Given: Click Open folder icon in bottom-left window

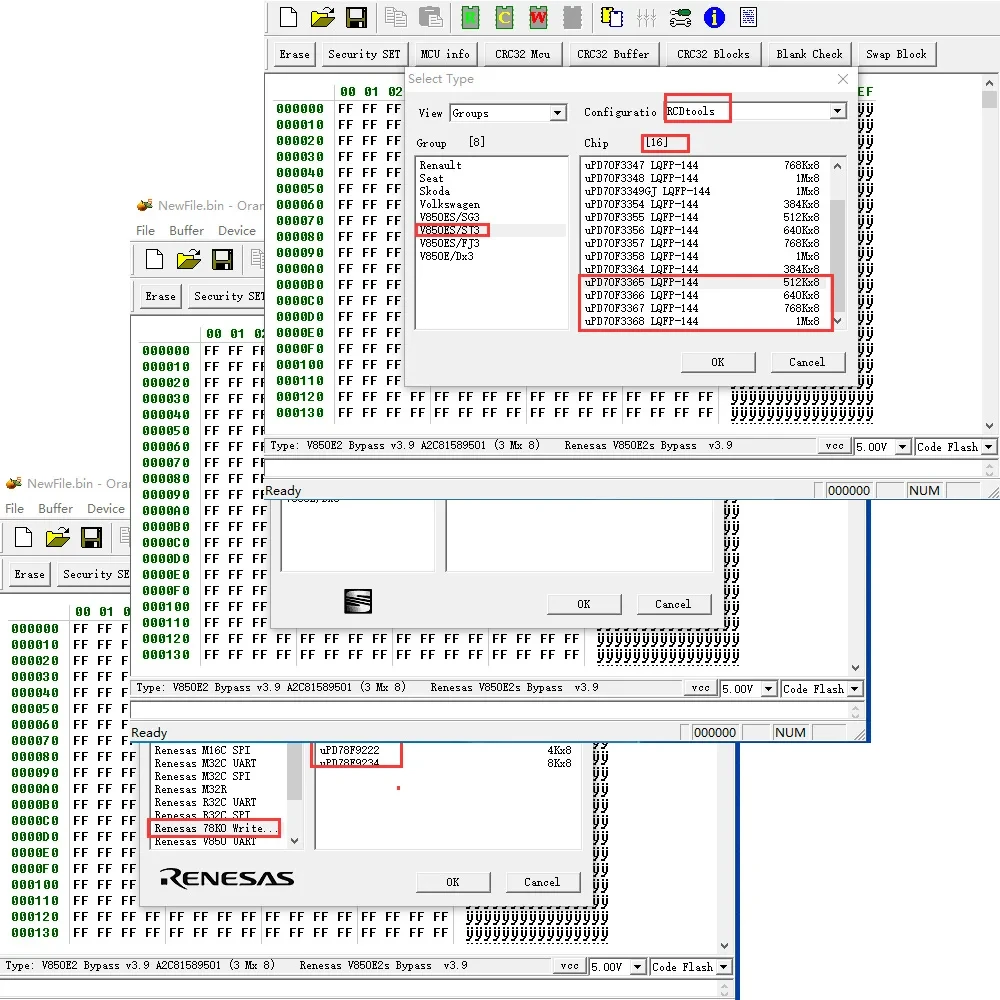Looking at the screenshot, I should [x=58, y=538].
